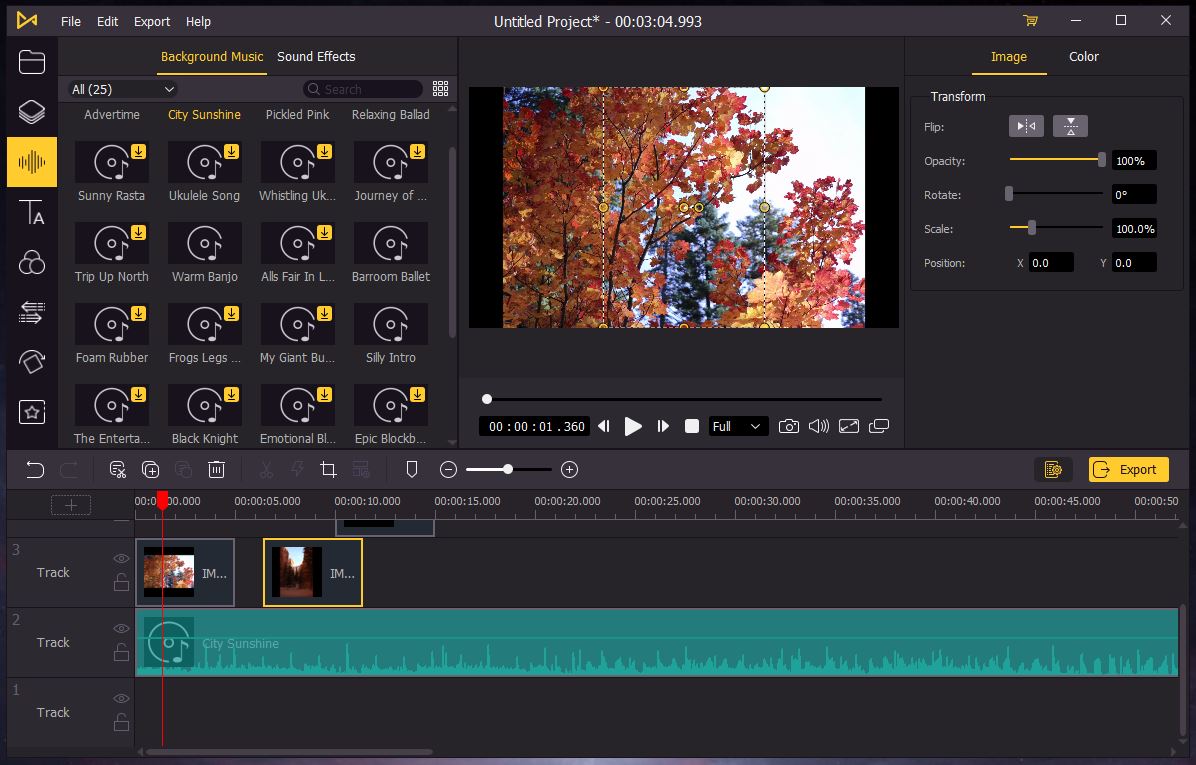The width and height of the screenshot is (1196, 765).
Task: Lock Track 2 with padlock icon
Action: click(x=121, y=652)
